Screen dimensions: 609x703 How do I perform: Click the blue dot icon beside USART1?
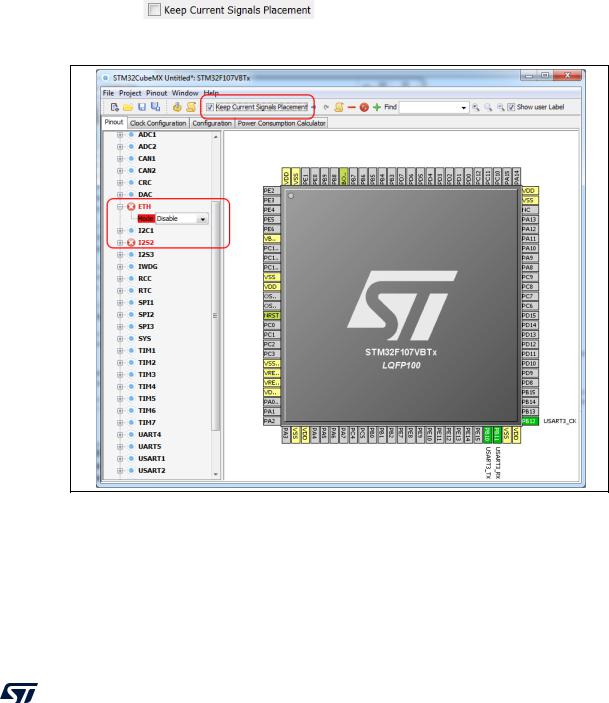coord(131,459)
